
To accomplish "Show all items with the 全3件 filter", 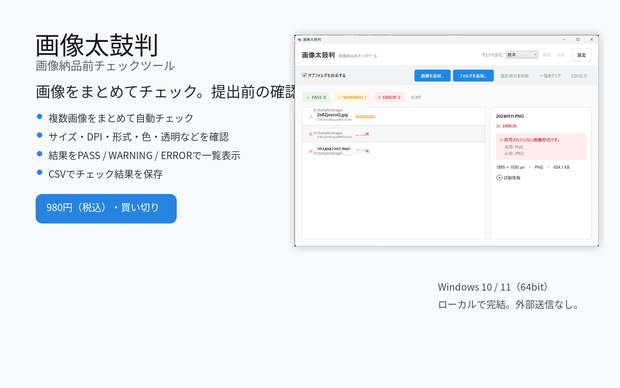I will tap(416, 97).
